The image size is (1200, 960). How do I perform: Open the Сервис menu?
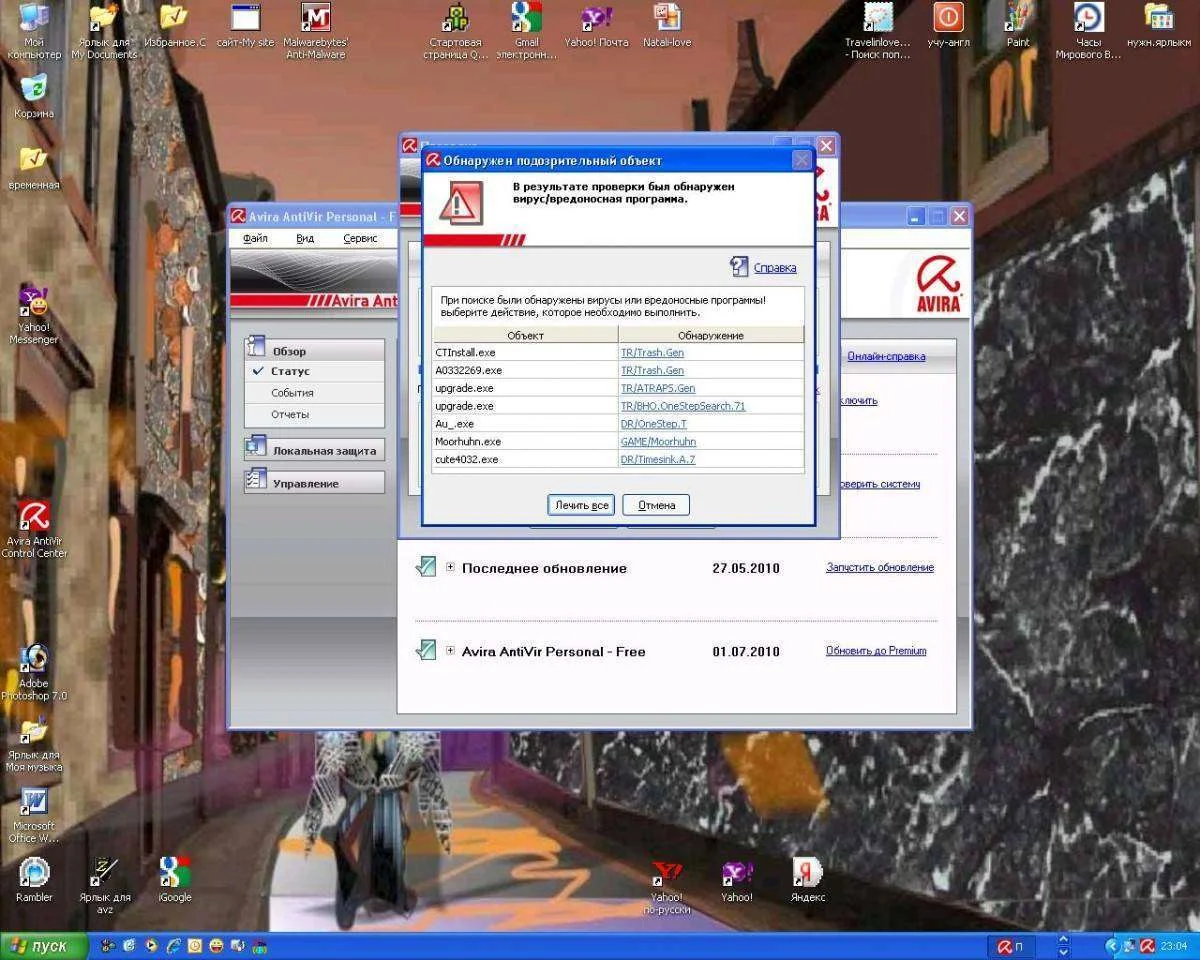click(360, 239)
